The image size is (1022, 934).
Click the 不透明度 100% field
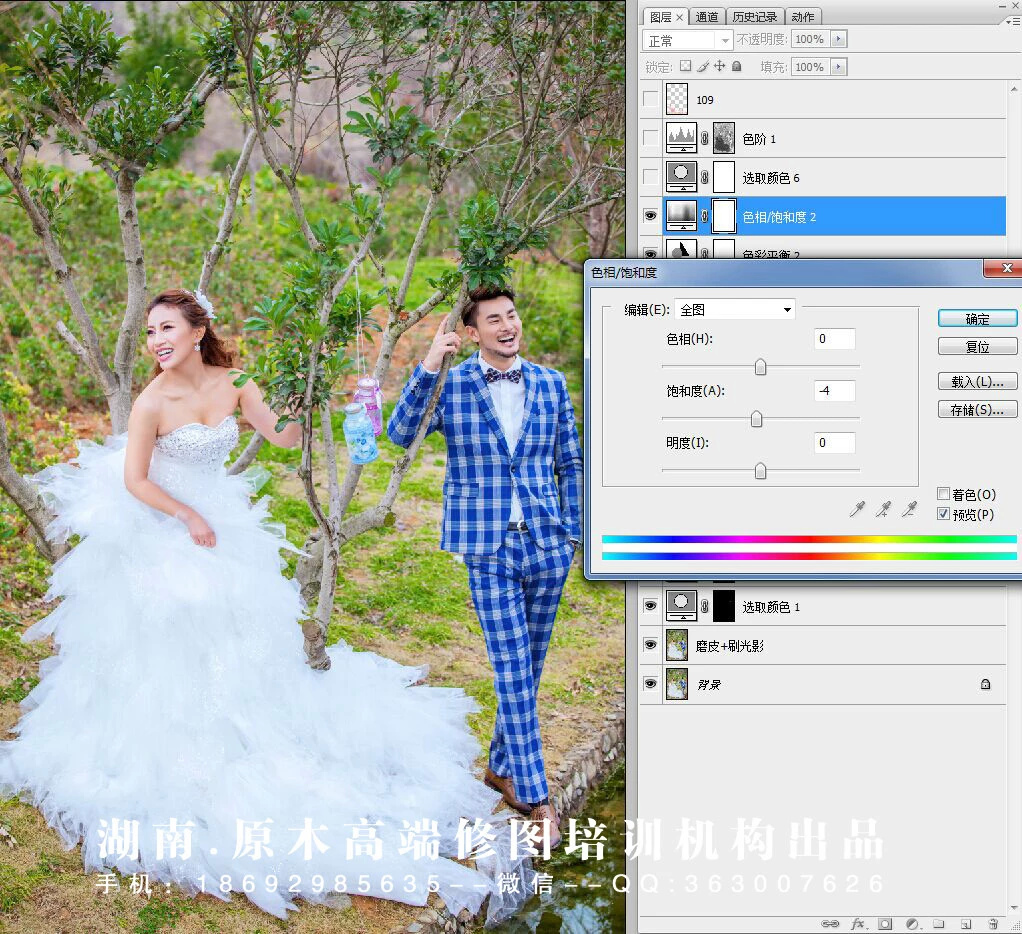(811, 39)
